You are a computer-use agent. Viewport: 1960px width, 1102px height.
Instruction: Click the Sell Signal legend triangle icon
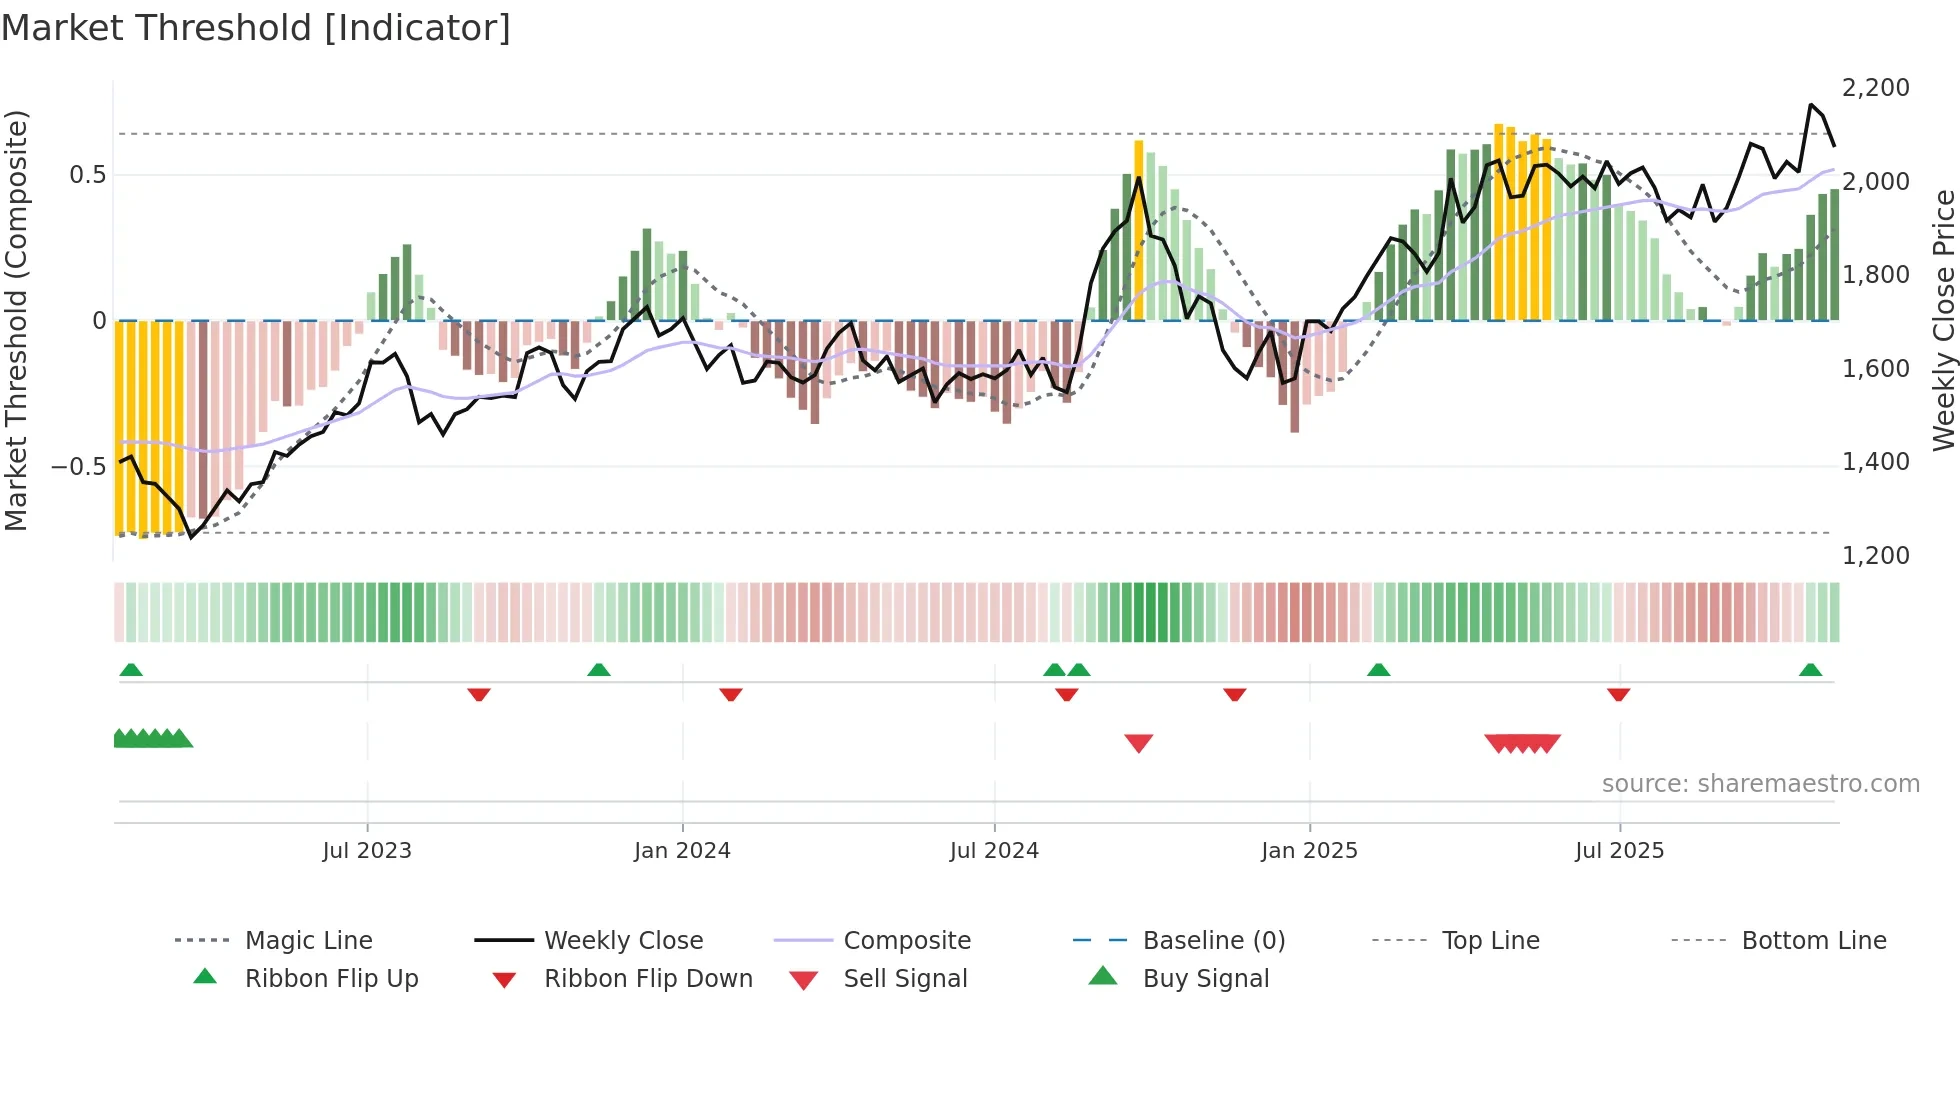click(803, 980)
